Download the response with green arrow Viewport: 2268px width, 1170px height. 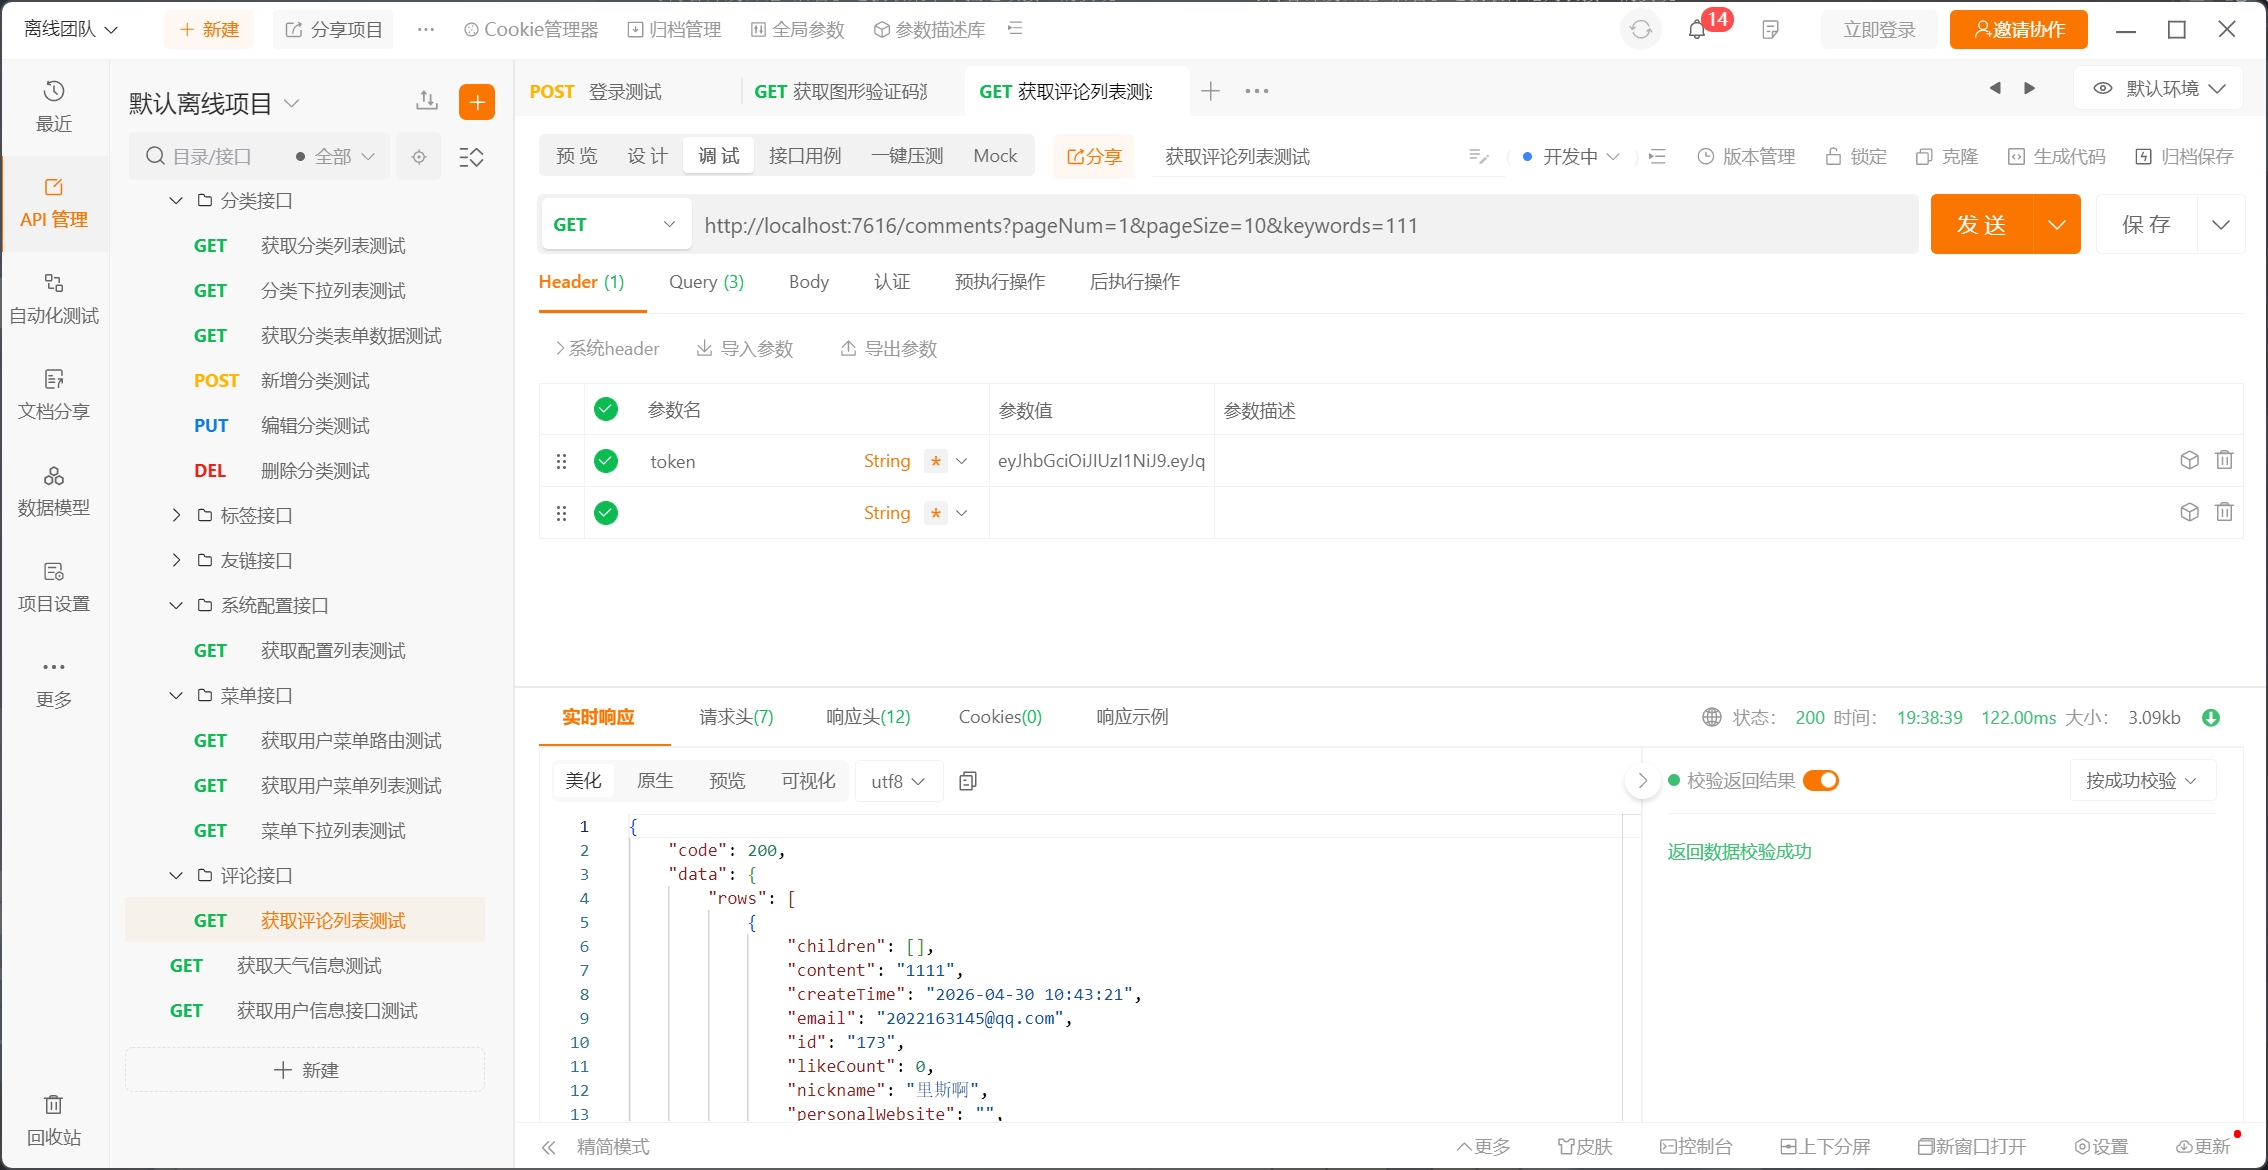[x=2211, y=718]
